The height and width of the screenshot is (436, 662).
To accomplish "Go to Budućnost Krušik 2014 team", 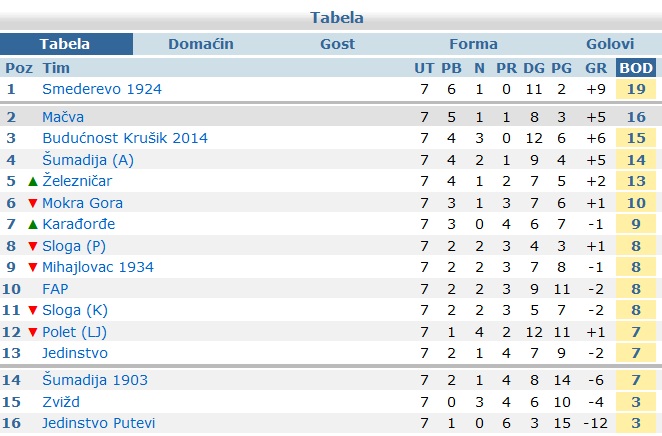I will [125, 138].
